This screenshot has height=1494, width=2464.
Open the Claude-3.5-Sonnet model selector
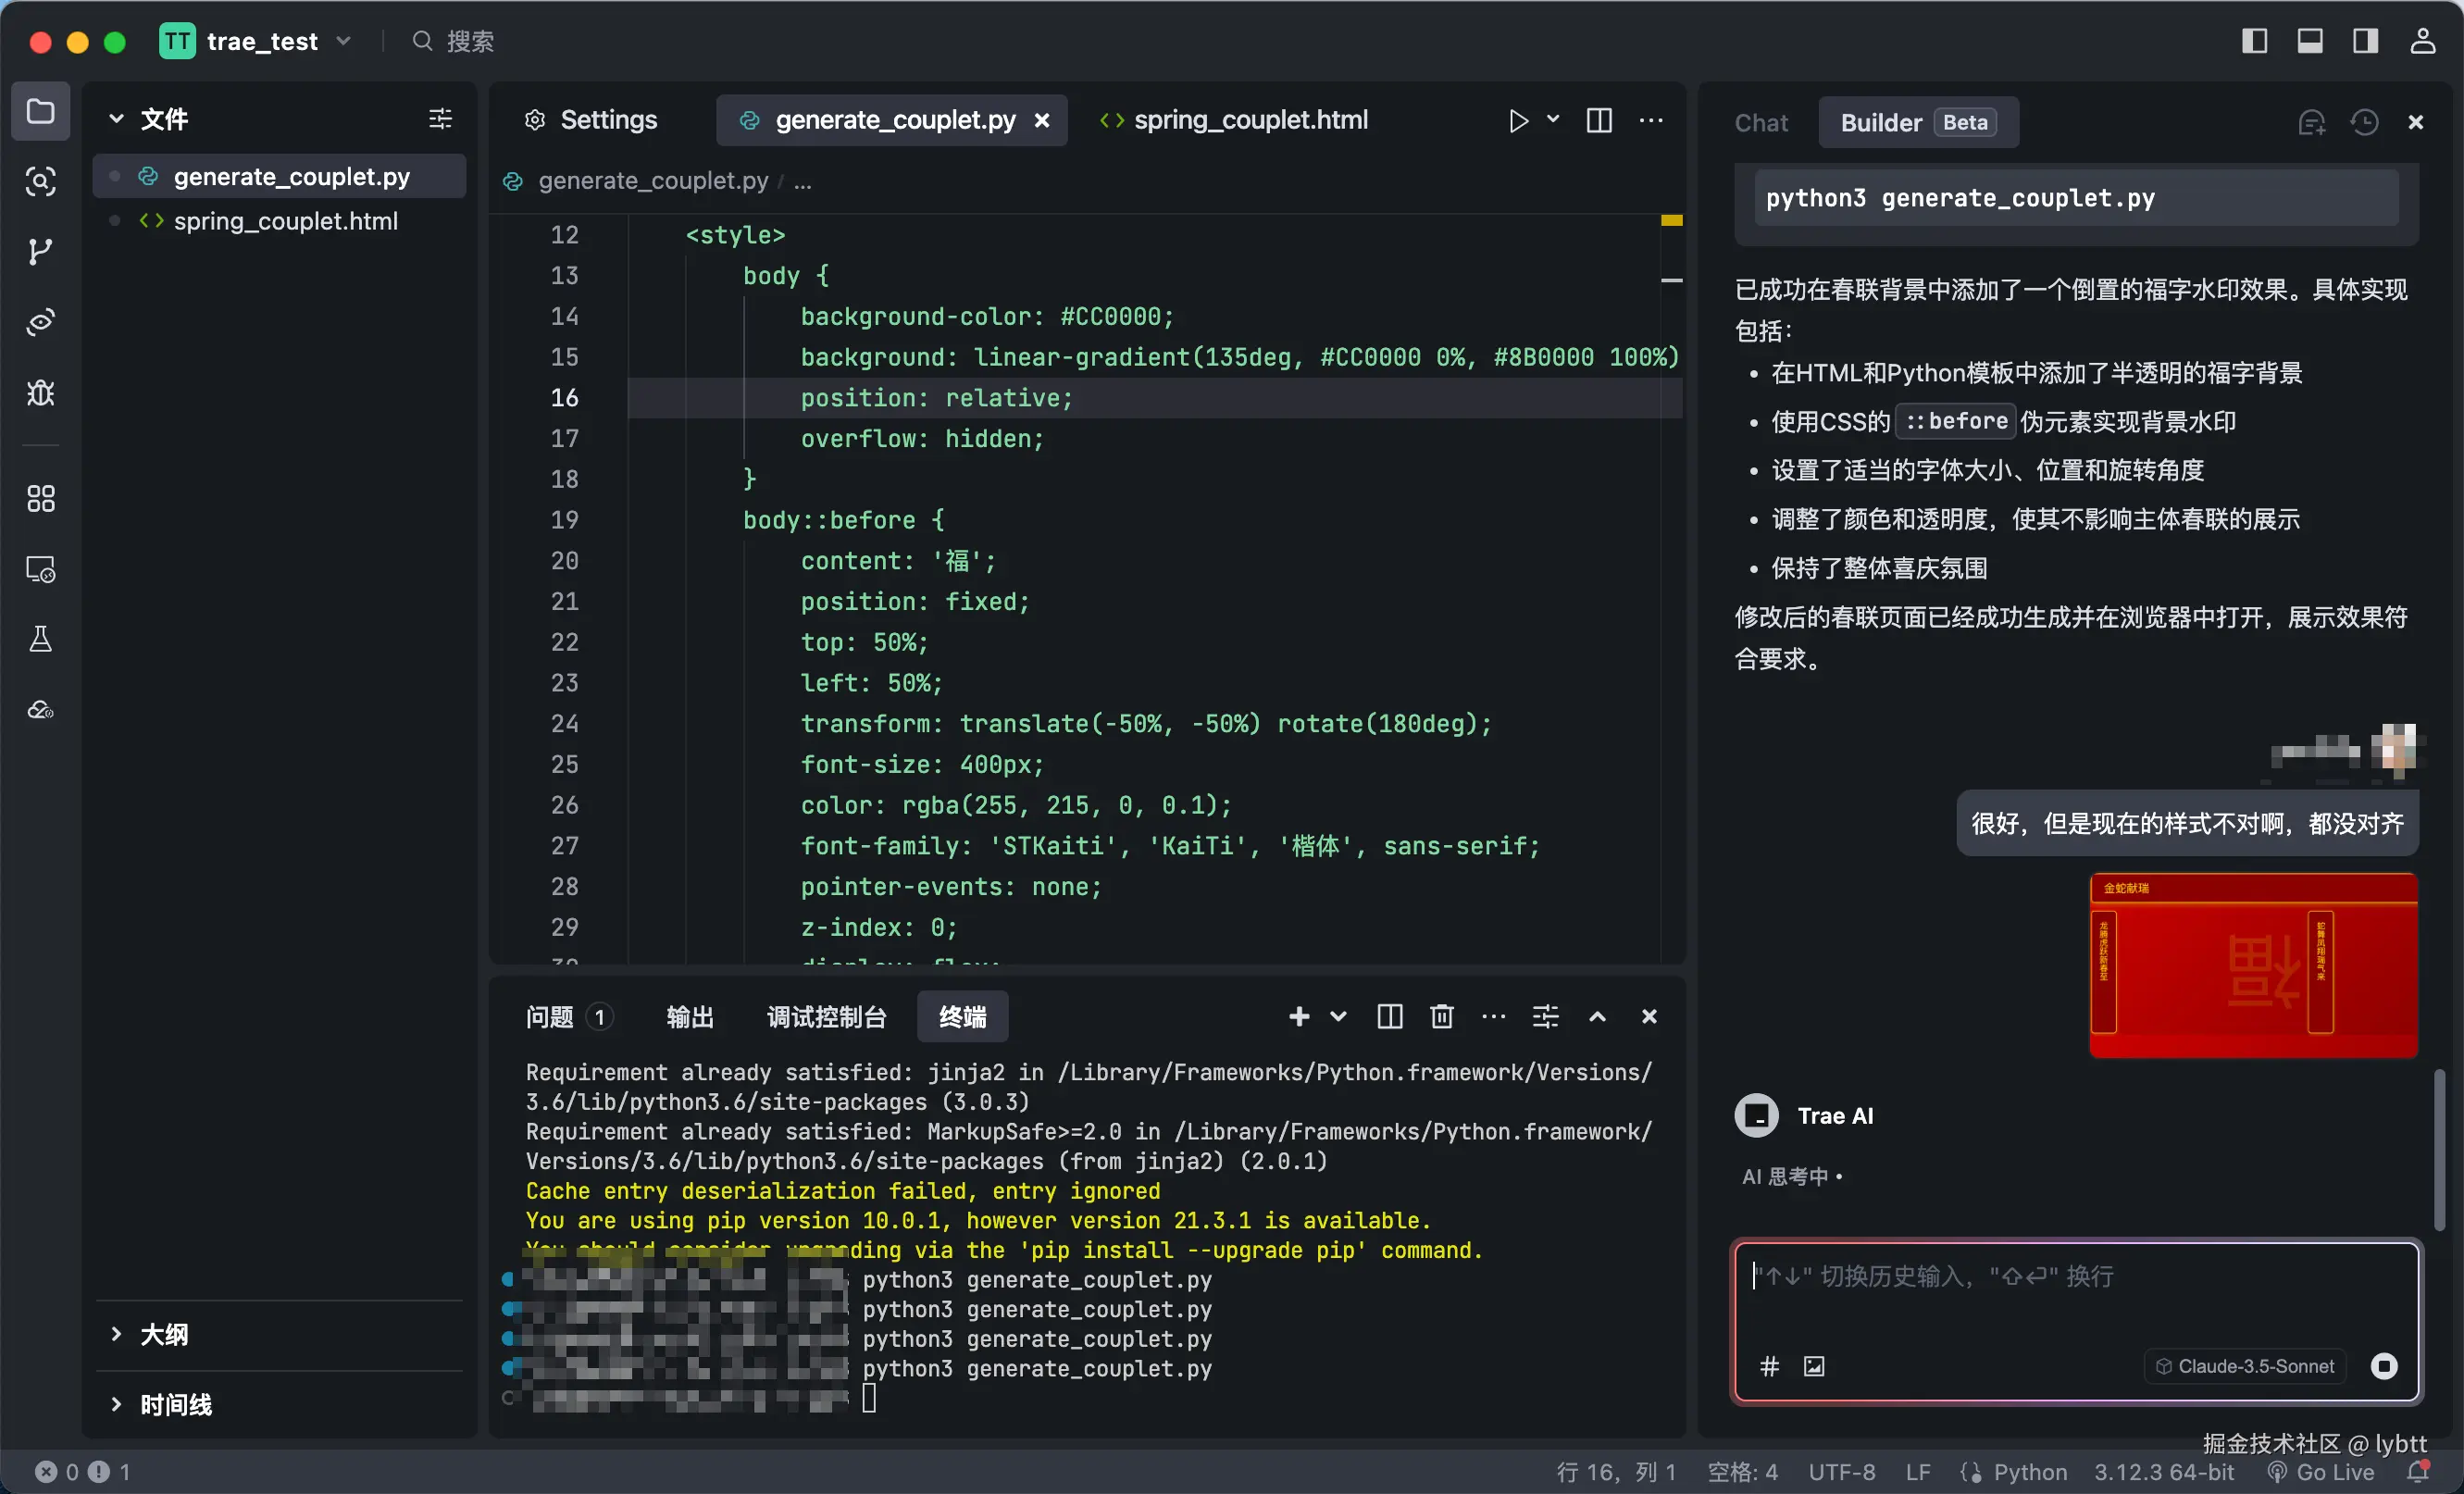click(2245, 1366)
